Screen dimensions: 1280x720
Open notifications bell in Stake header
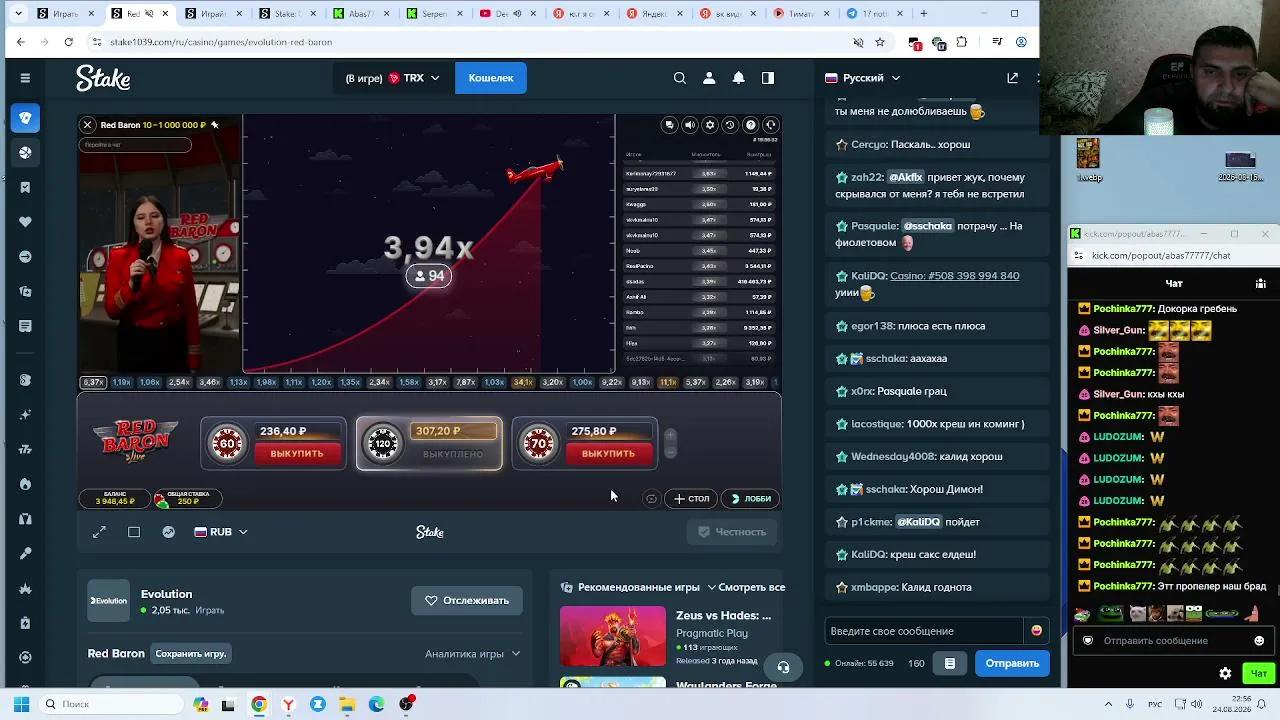coord(738,78)
